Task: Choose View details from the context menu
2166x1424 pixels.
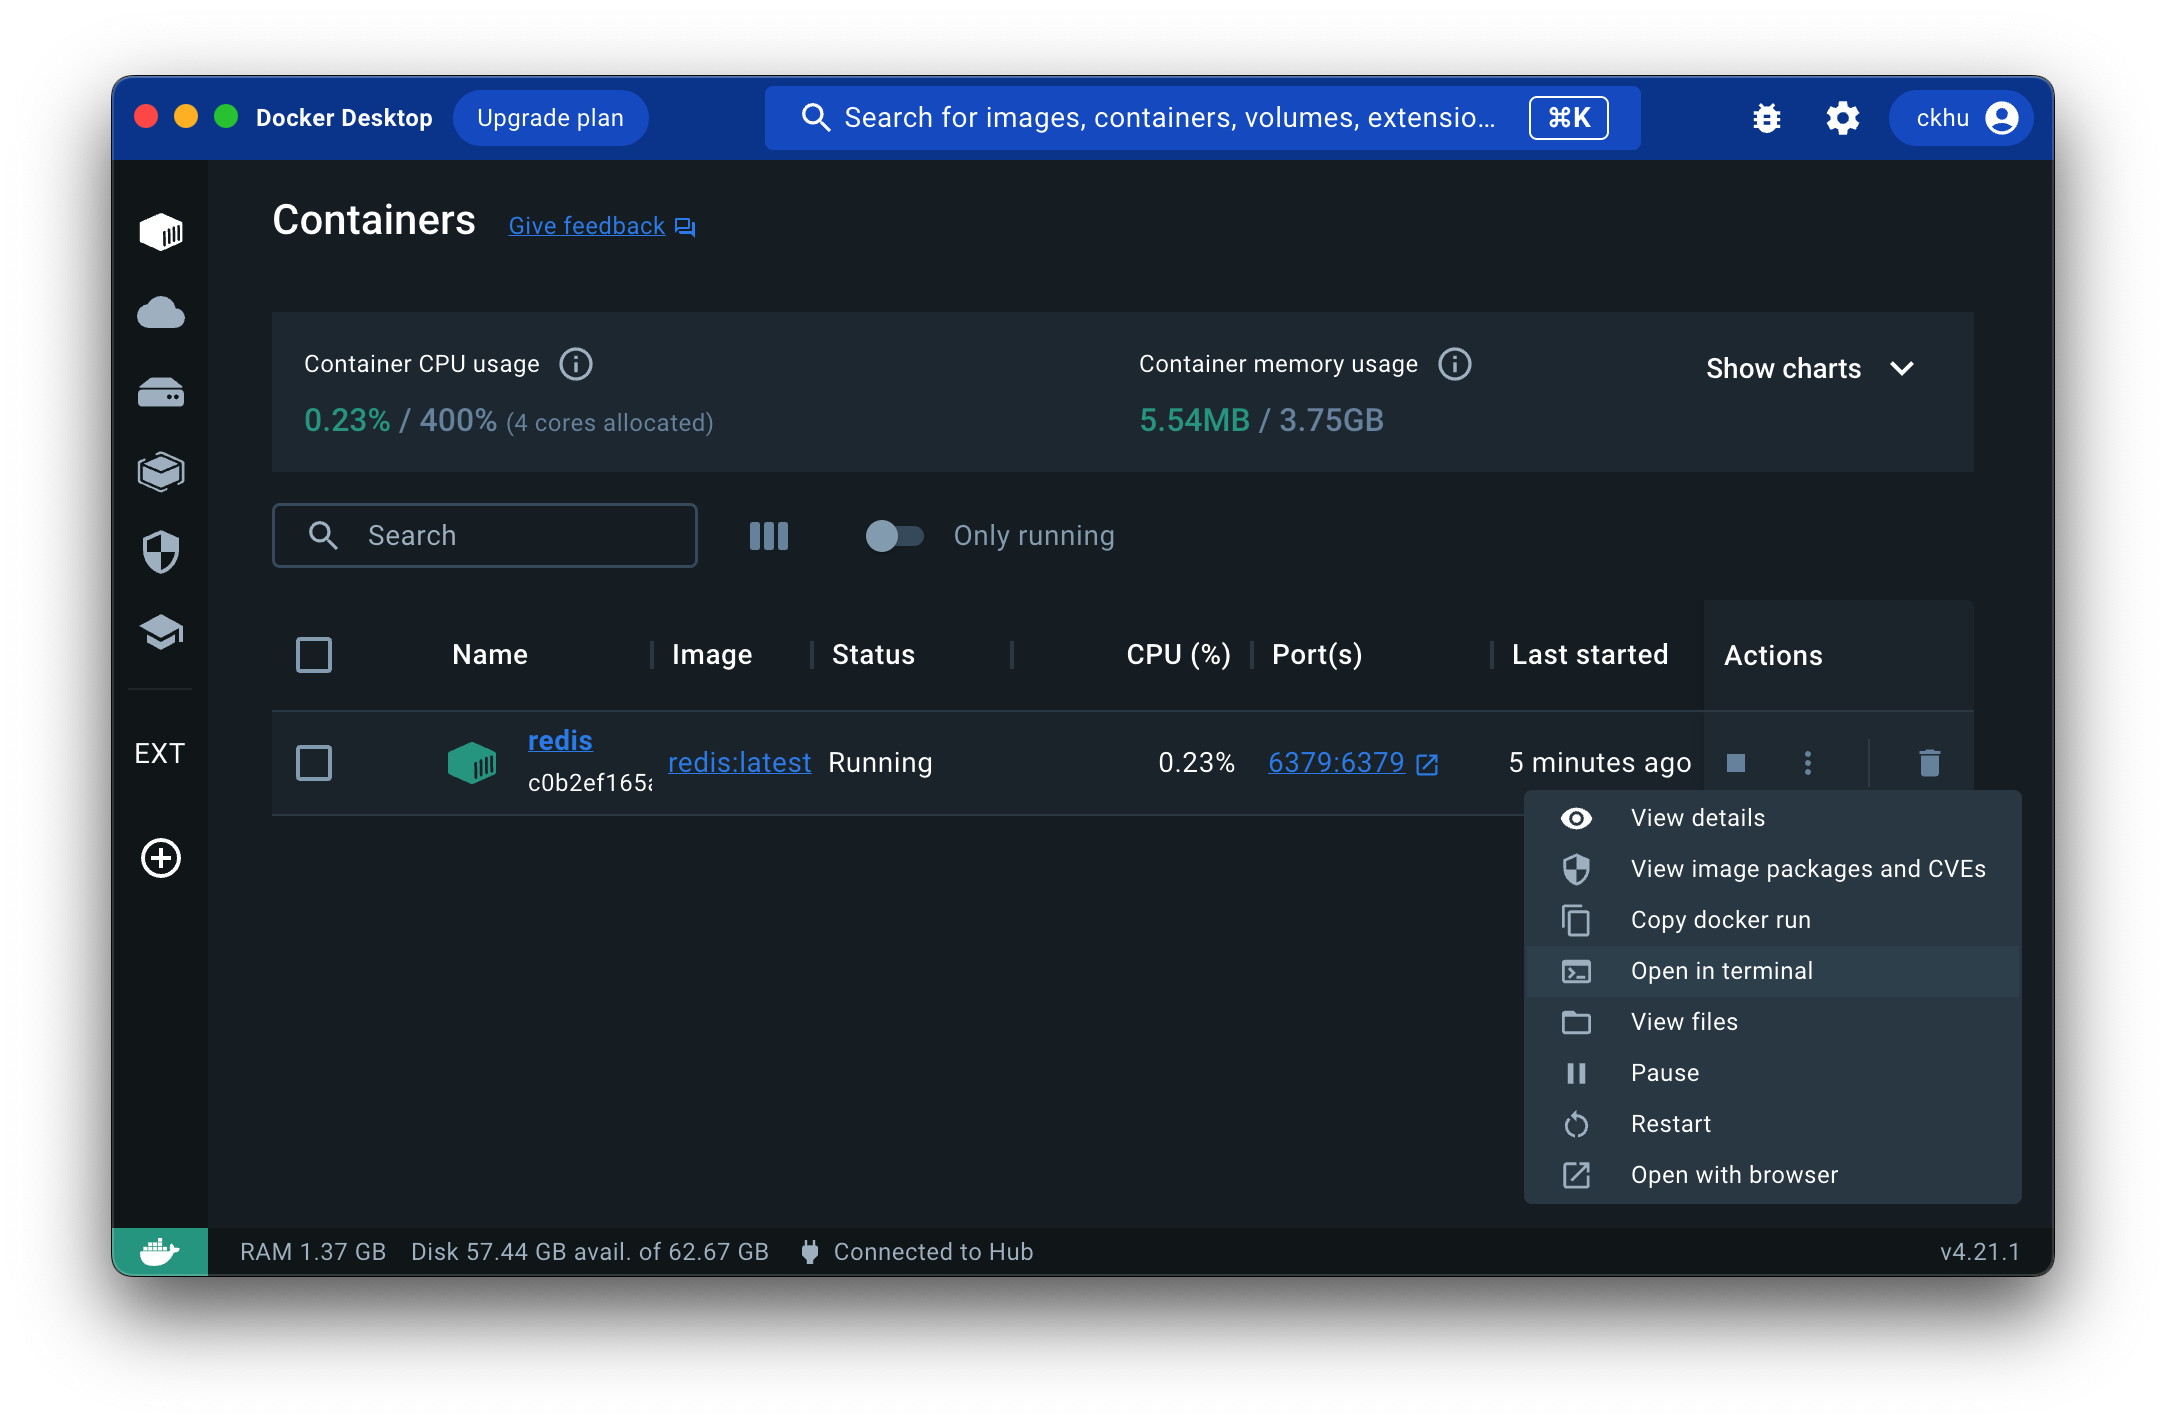Action: click(1772, 818)
